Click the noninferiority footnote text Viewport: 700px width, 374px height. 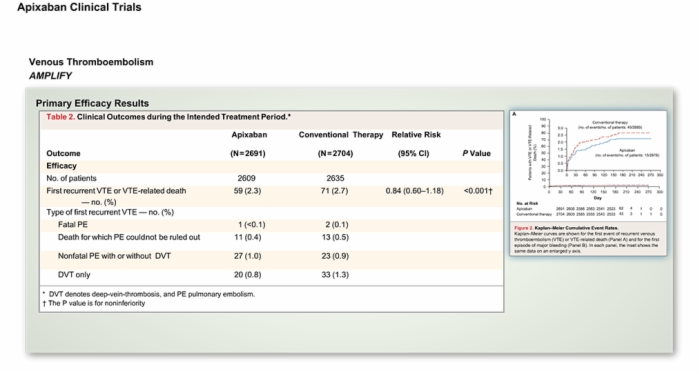pos(94,303)
